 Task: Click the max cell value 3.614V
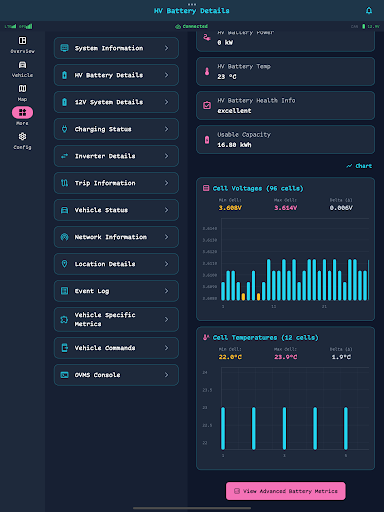pos(286,208)
